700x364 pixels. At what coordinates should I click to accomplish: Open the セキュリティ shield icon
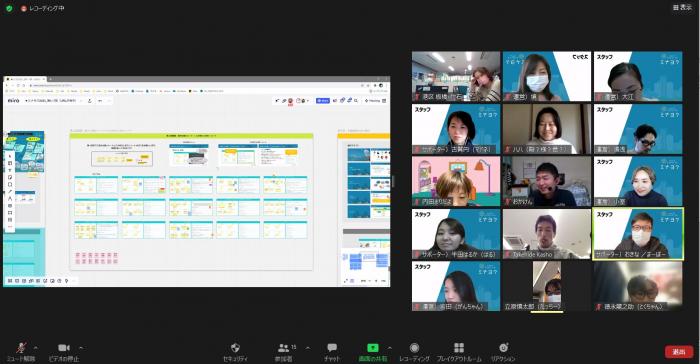point(235,347)
